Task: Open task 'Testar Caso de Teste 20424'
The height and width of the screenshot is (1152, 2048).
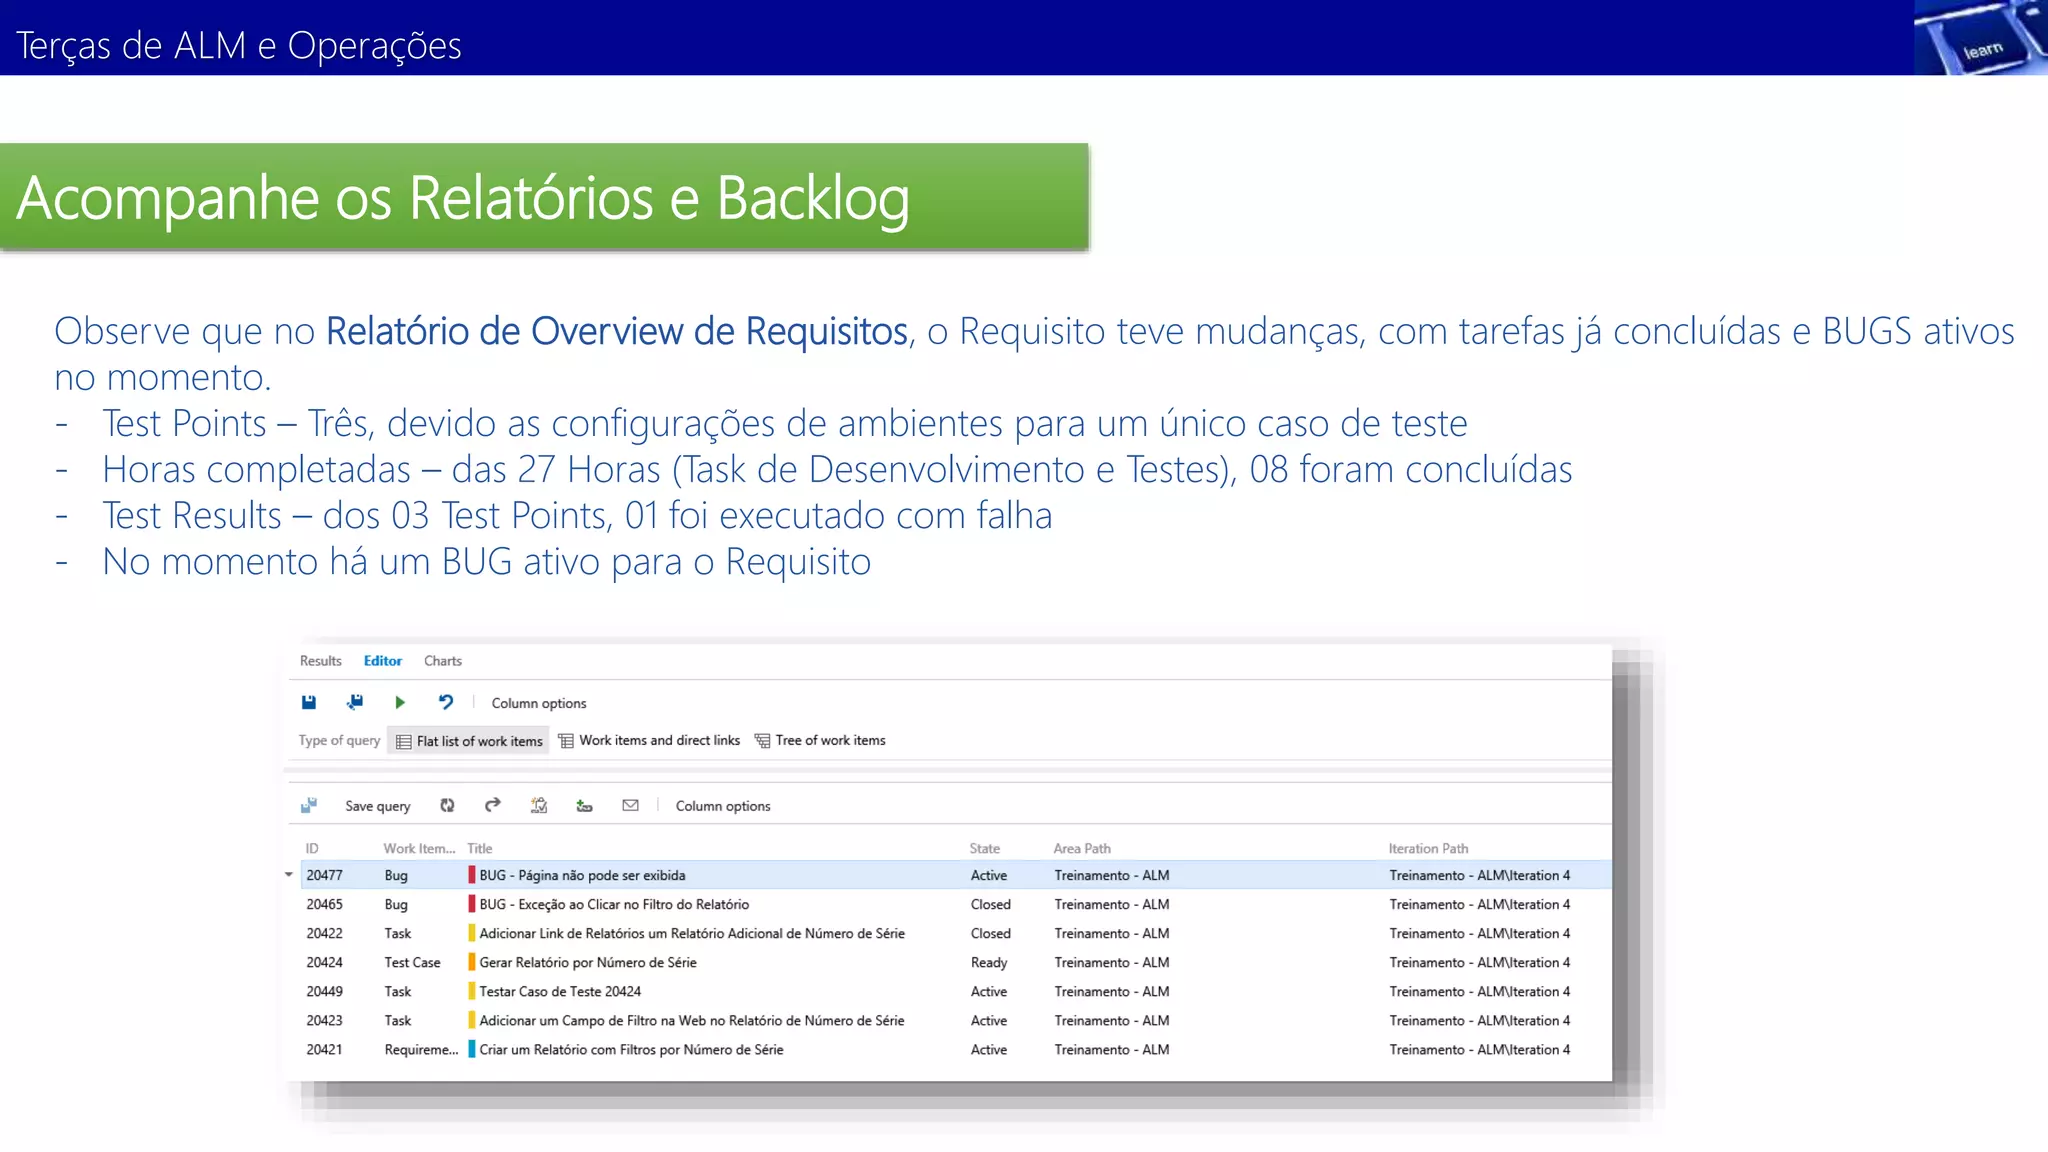Action: (560, 991)
